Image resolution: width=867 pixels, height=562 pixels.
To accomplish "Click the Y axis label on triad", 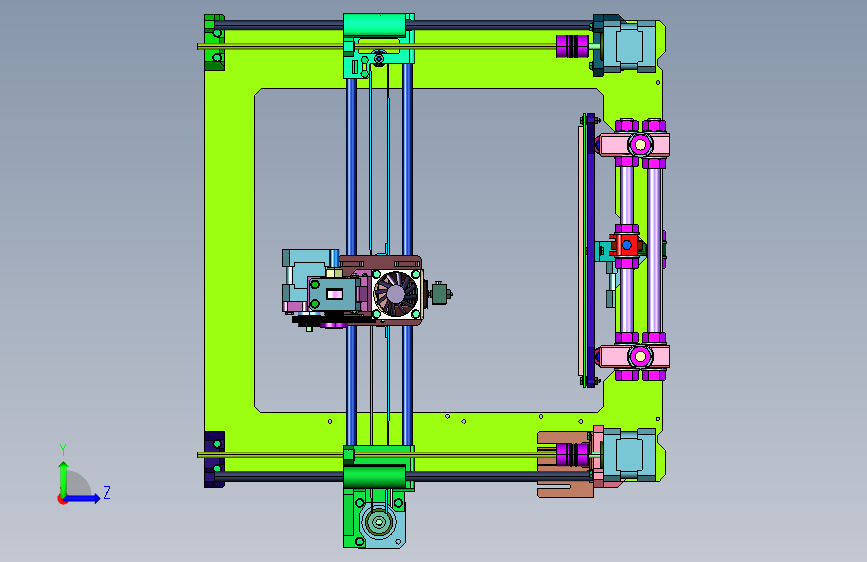I will (63, 450).
